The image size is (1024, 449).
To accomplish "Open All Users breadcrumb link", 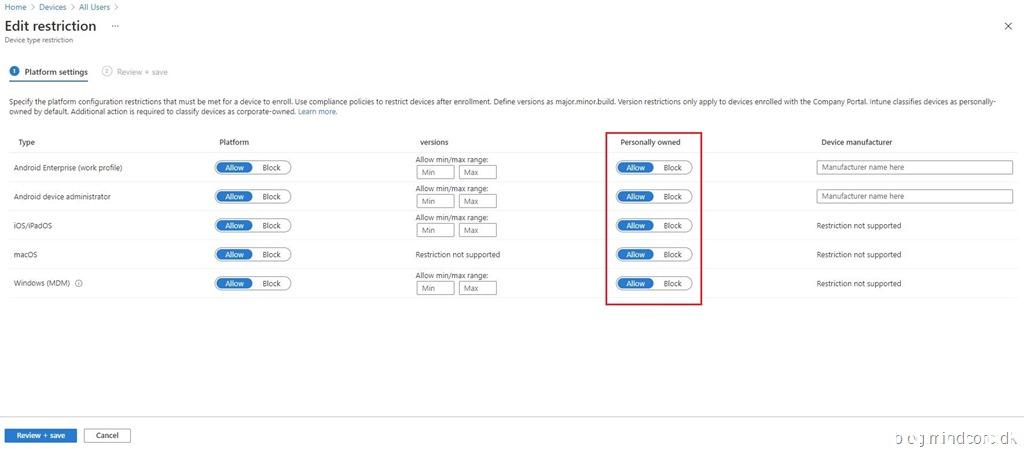I will 95,7.
